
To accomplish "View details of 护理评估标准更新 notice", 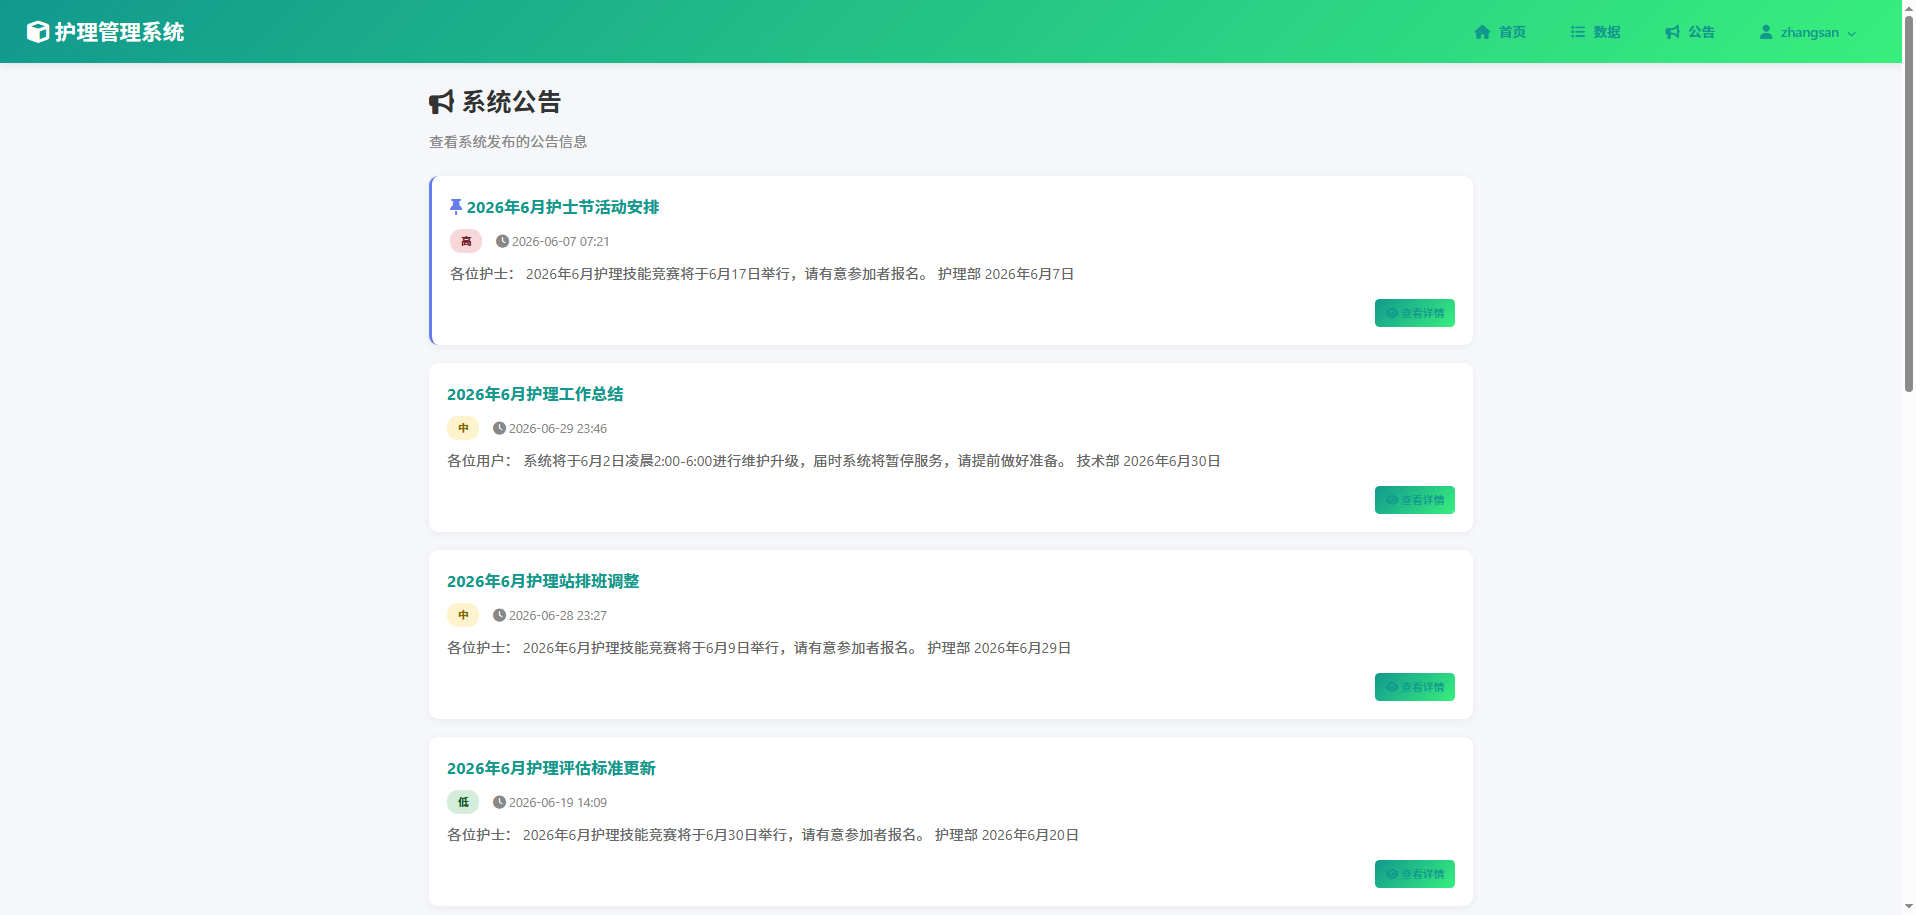I will [x=1414, y=874].
